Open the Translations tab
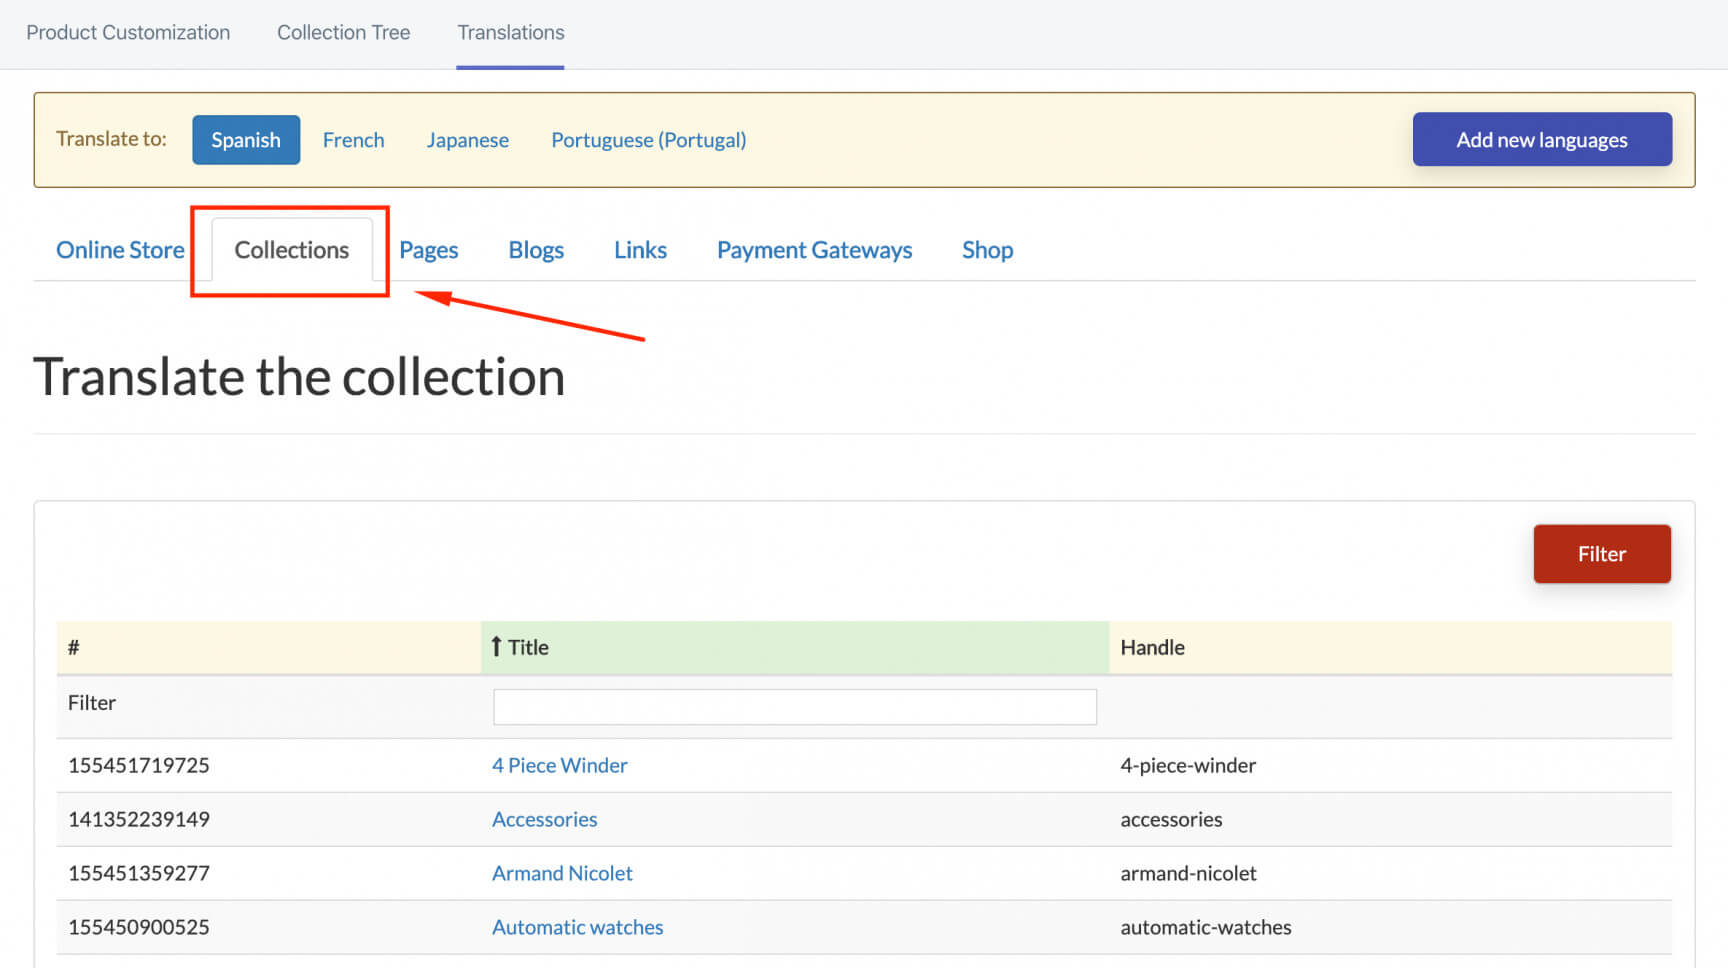The width and height of the screenshot is (1728, 968). [510, 32]
